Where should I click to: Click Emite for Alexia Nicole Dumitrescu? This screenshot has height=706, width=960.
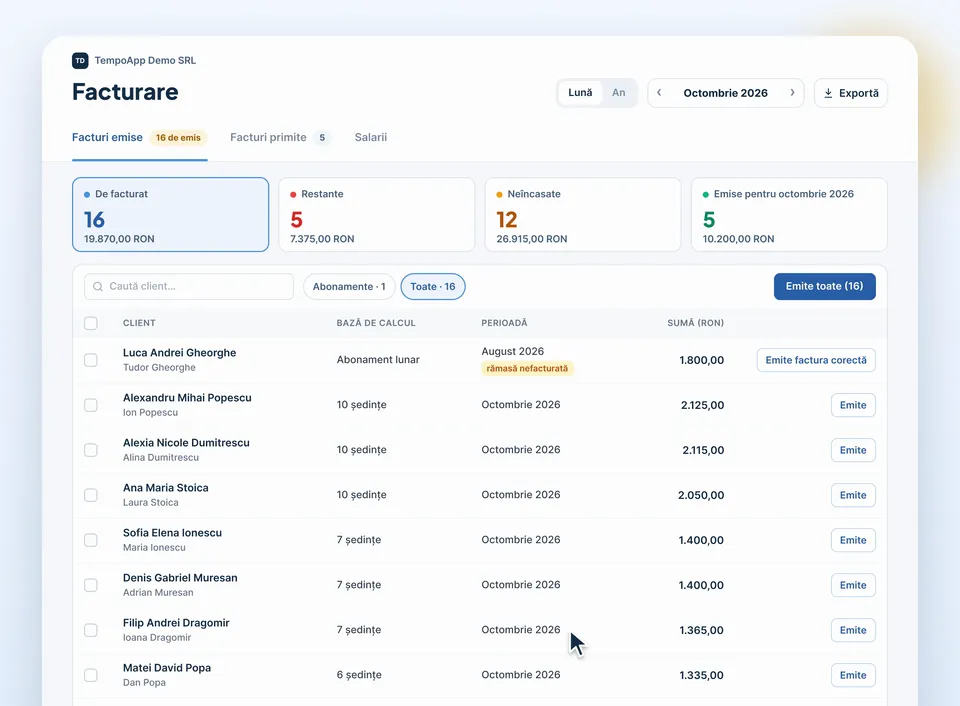point(853,450)
